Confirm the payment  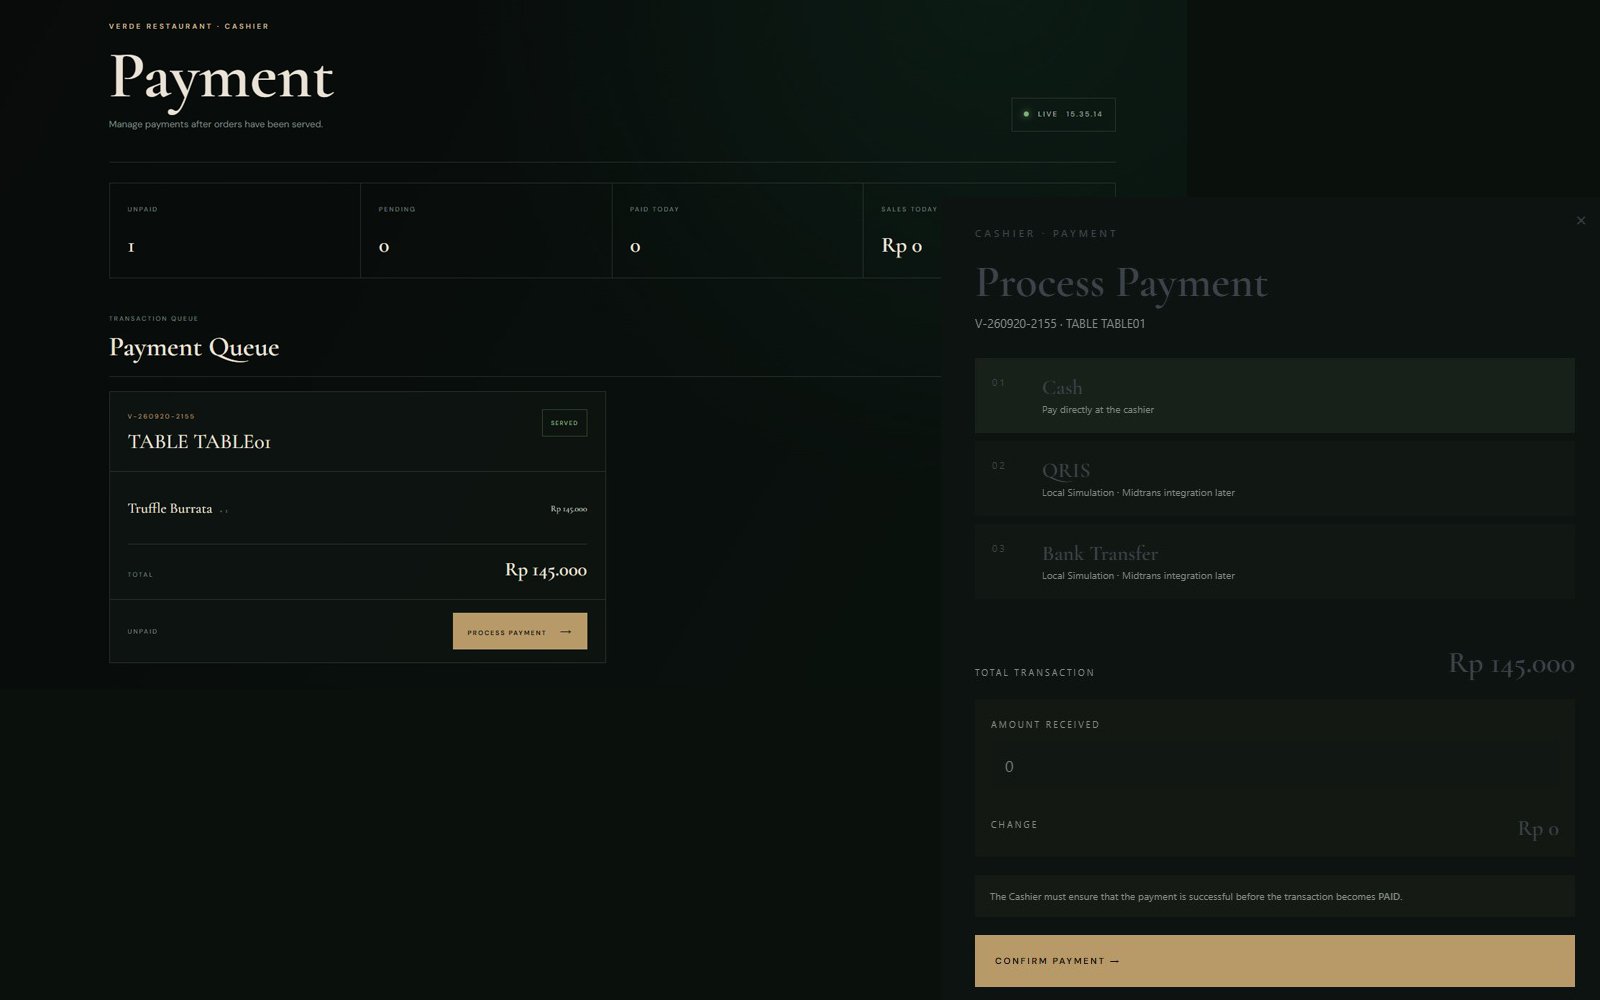click(1274, 961)
